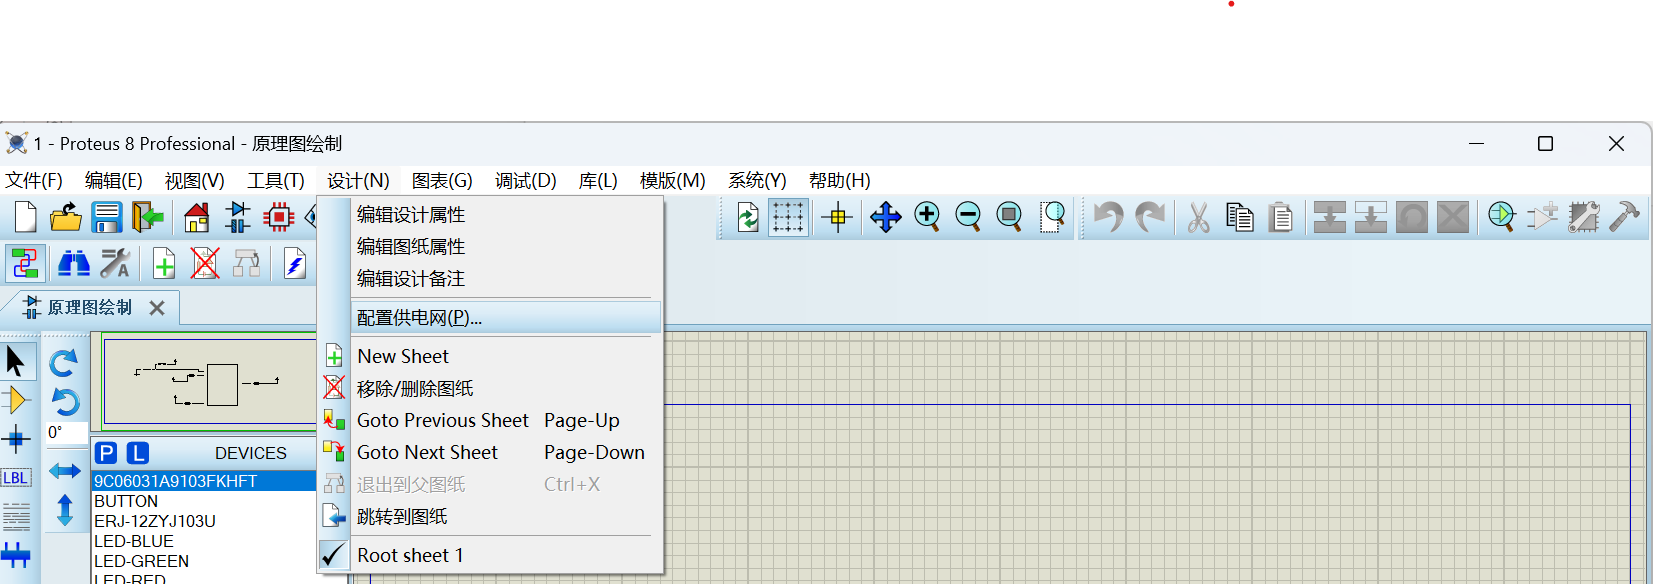Zoom out with the minus magnifier
The height and width of the screenshot is (584, 1653).
(968, 216)
